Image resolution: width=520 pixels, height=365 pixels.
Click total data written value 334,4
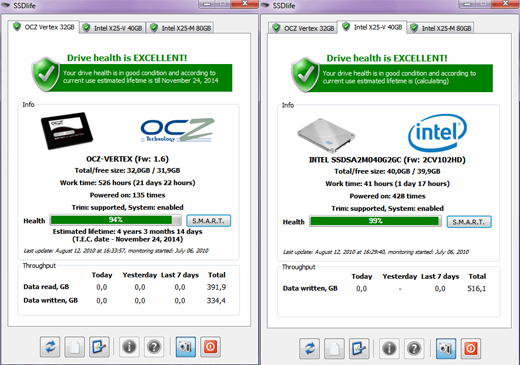[x=216, y=301]
